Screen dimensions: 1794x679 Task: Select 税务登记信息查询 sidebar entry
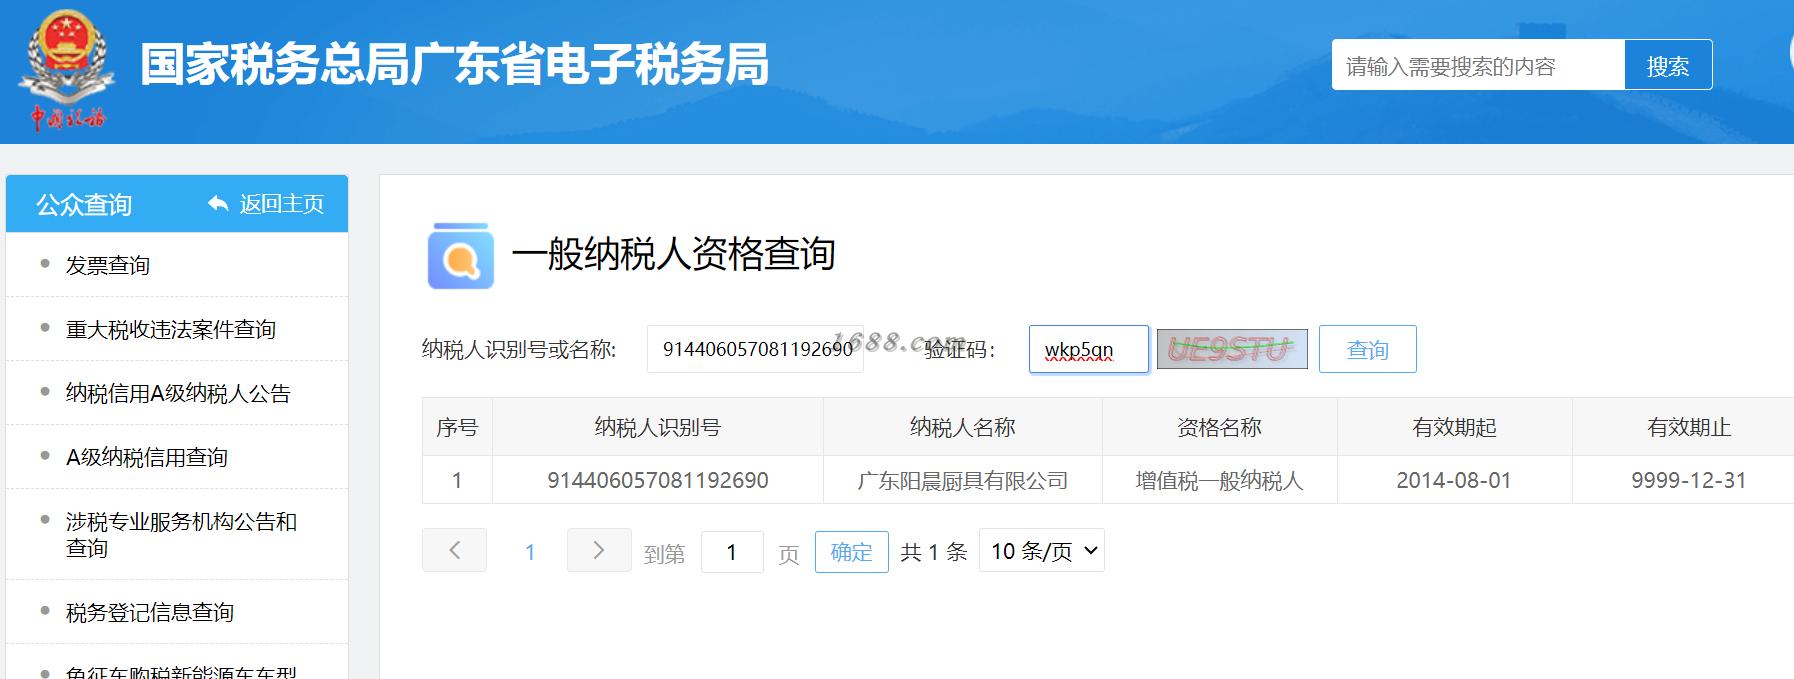coord(150,612)
